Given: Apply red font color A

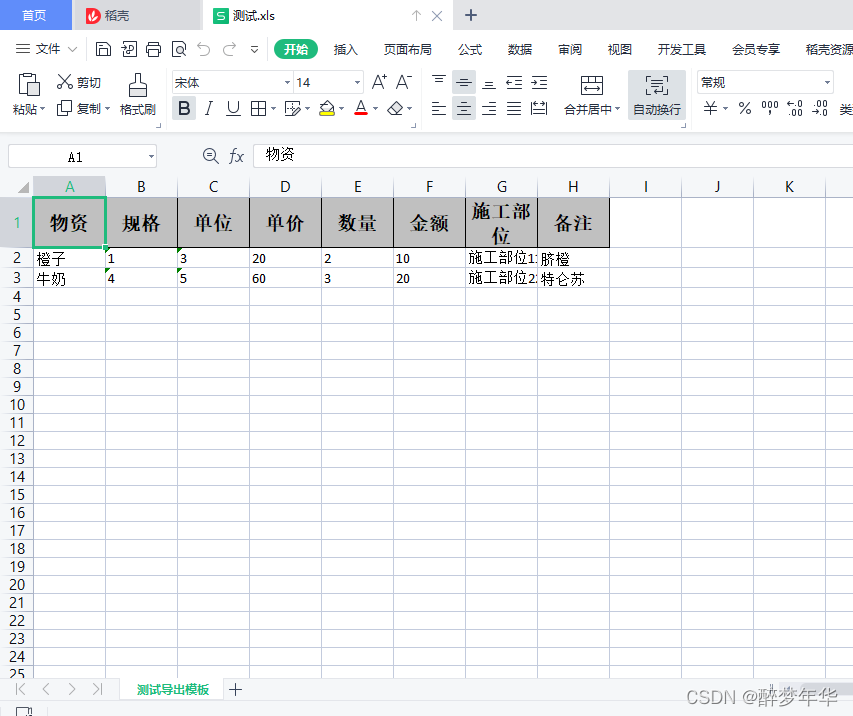Looking at the screenshot, I should [x=361, y=108].
